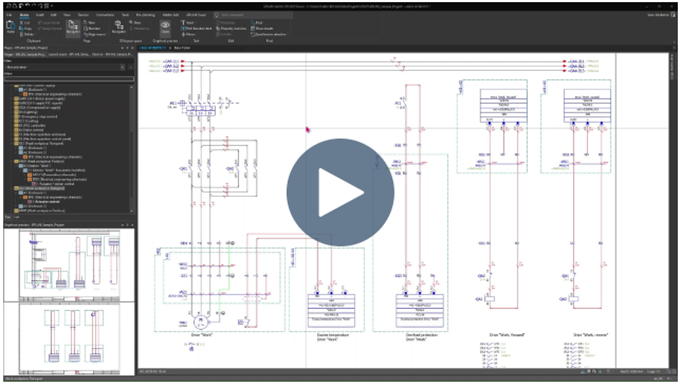The width and height of the screenshot is (681, 385).
Task: Switch to the Tree tab in navigator
Action: coord(8,217)
